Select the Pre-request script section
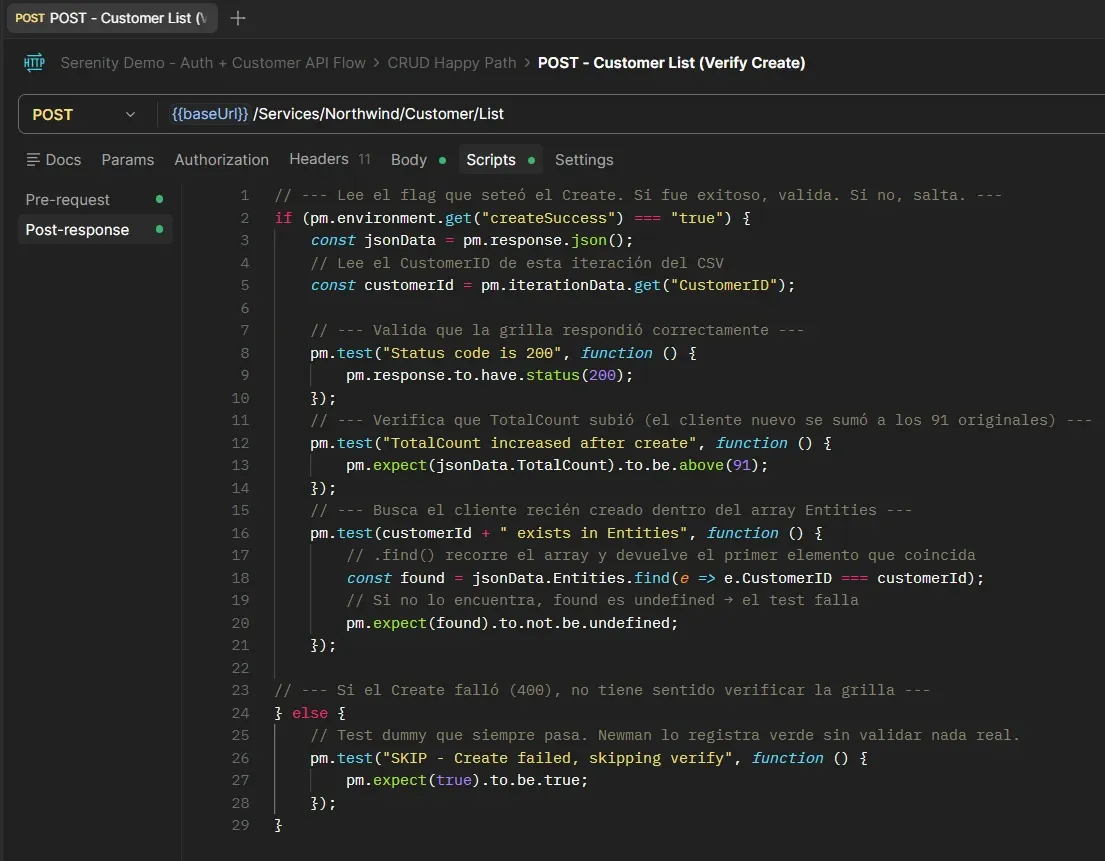 (x=67, y=199)
